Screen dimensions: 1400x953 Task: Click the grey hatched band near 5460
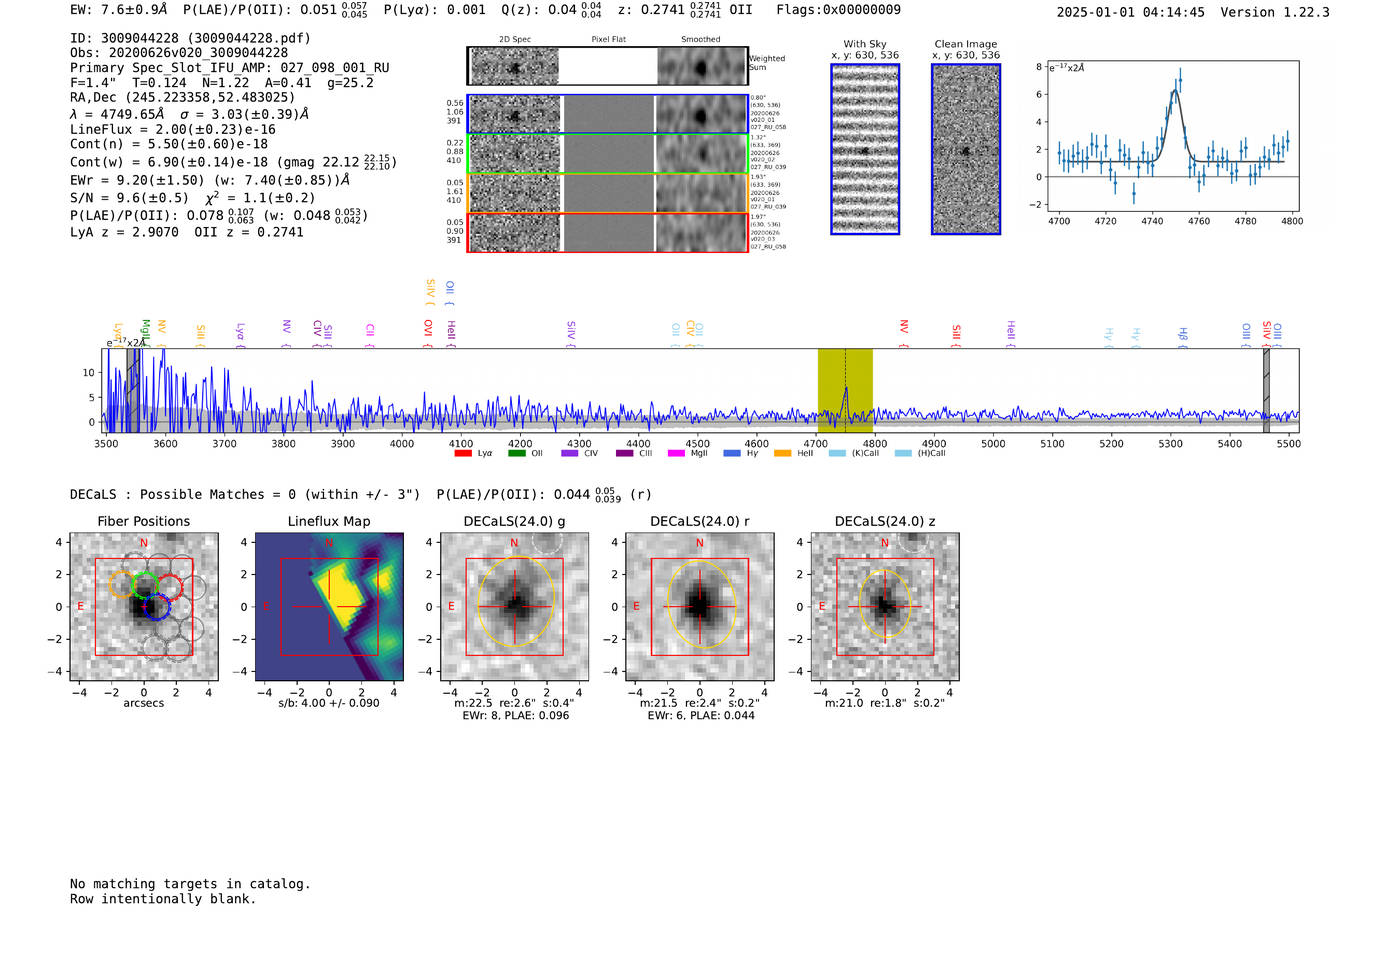[1266, 390]
